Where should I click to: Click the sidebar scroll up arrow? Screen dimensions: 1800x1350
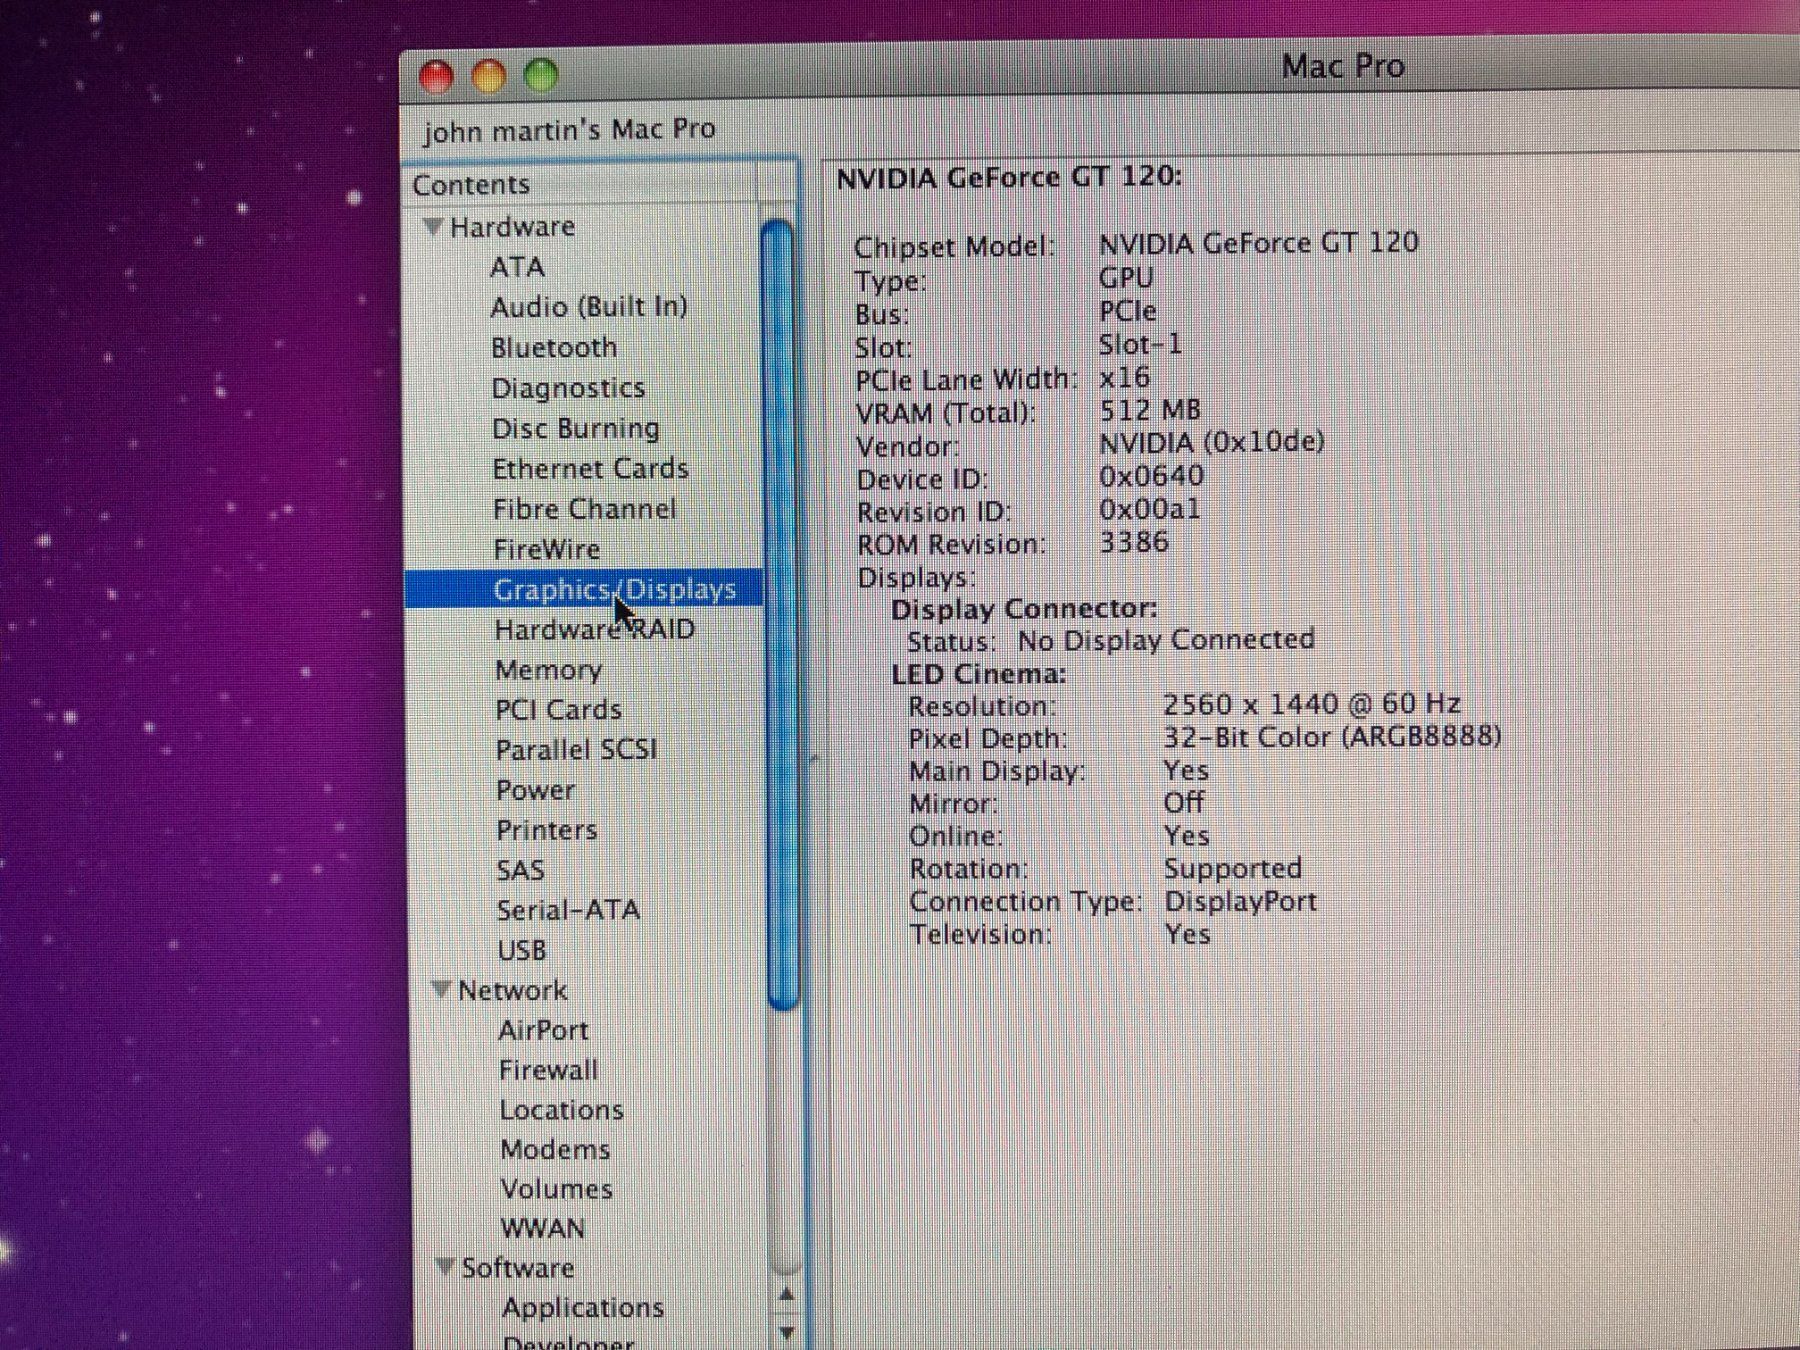coord(787,1296)
